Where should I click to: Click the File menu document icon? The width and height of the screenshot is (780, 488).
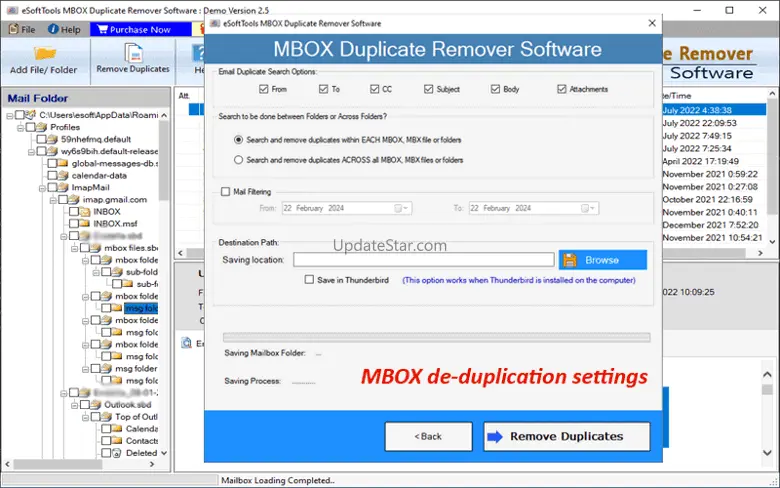[x=13, y=29]
